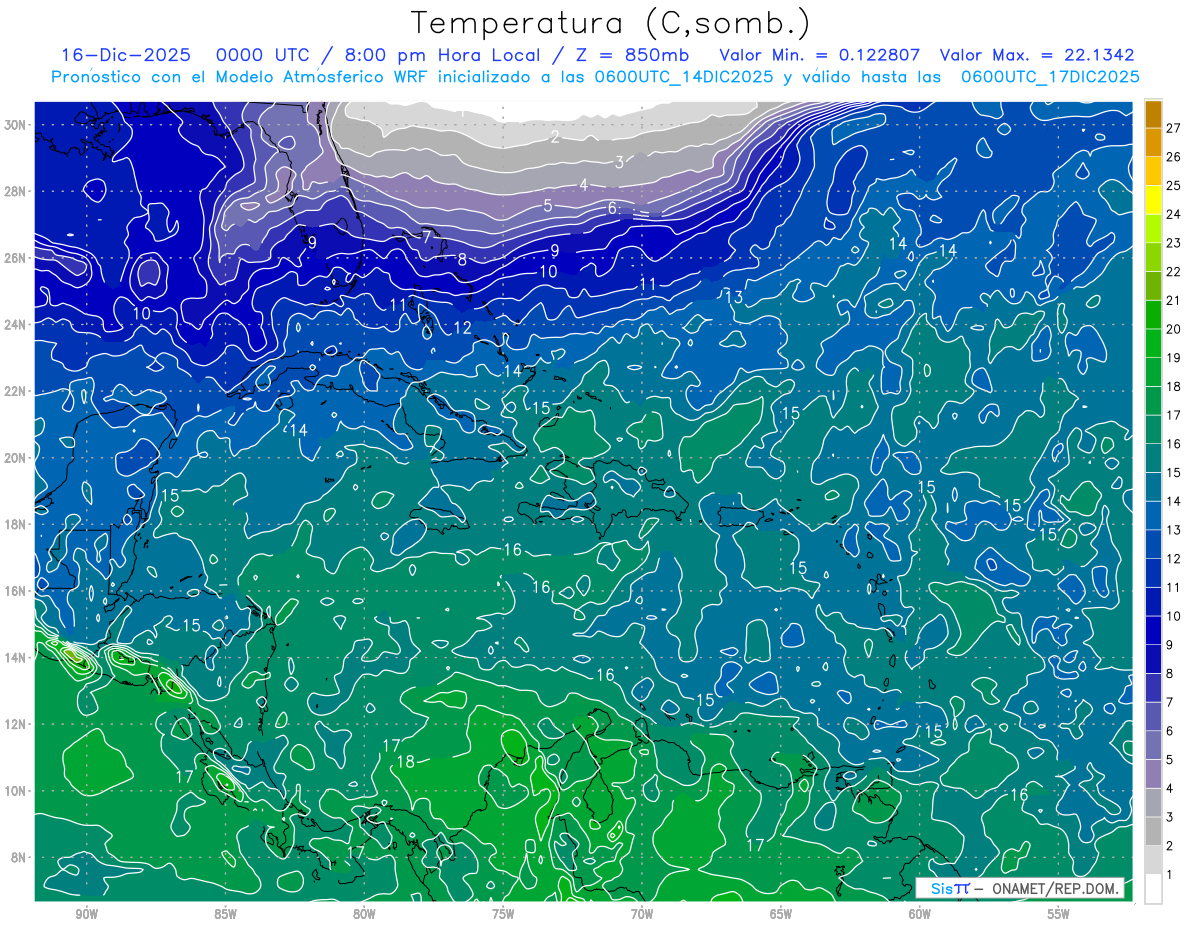Select the brown swatch above legend value 27
Screen dimensions: 1200x927
click(1153, 114)
